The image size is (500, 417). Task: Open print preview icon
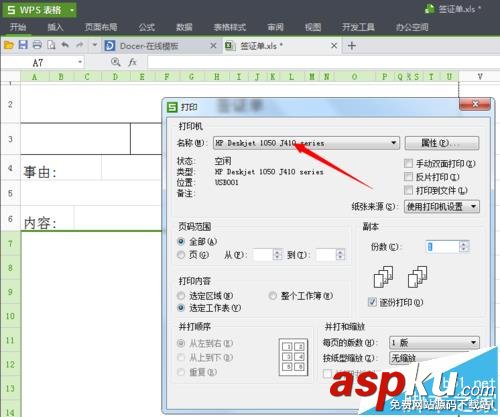[51, 45]
